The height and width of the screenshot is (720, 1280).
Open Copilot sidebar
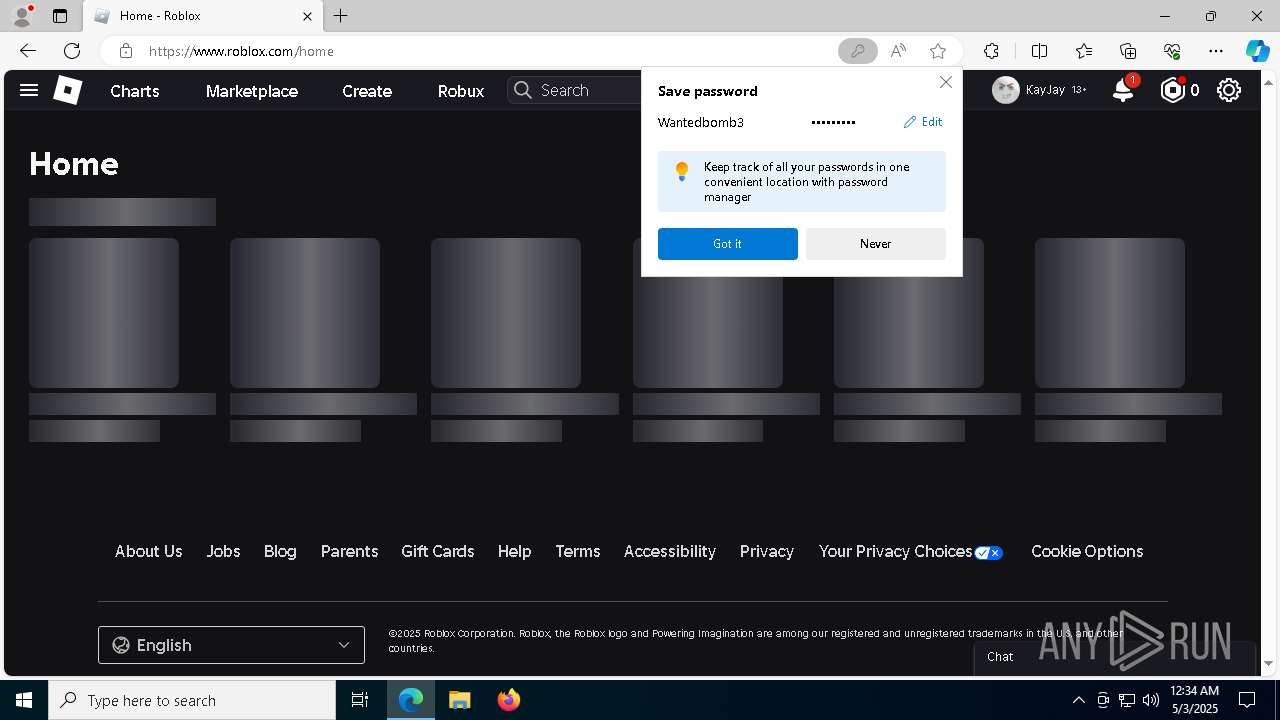1258,51
